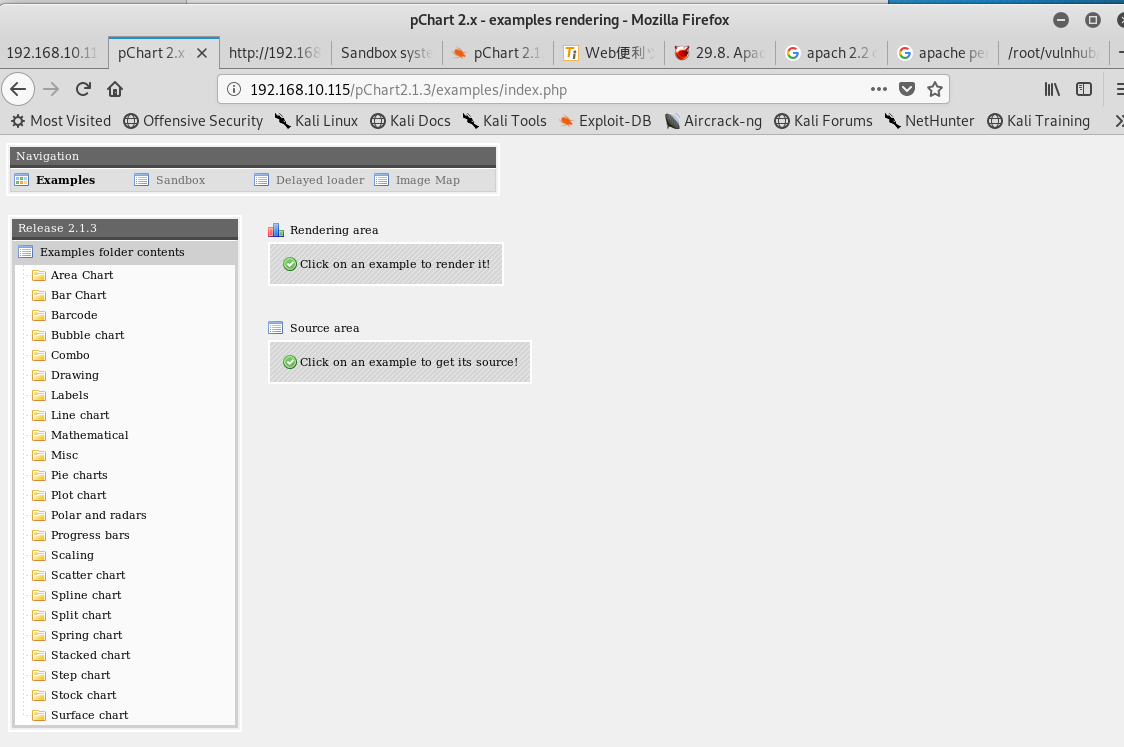Close the pChart 2.x tab
Image resolution: width=1124 pixels, height=747 pixels.
click(202, 53)
